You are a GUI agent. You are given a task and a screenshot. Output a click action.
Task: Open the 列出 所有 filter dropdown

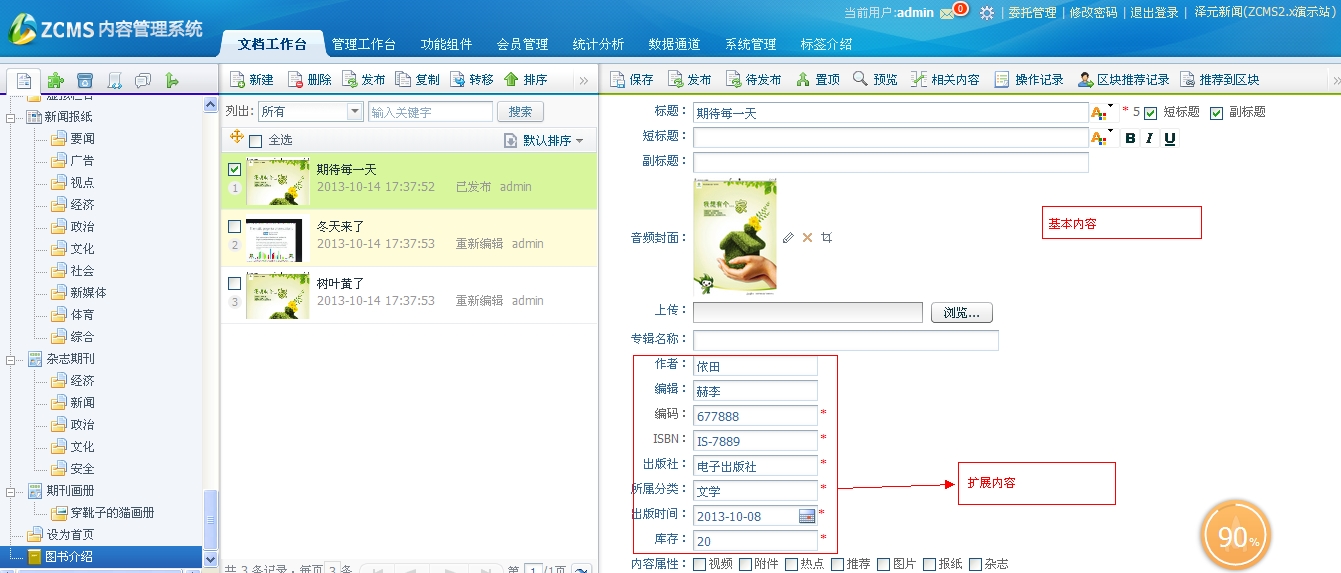[x=354, y=112]
